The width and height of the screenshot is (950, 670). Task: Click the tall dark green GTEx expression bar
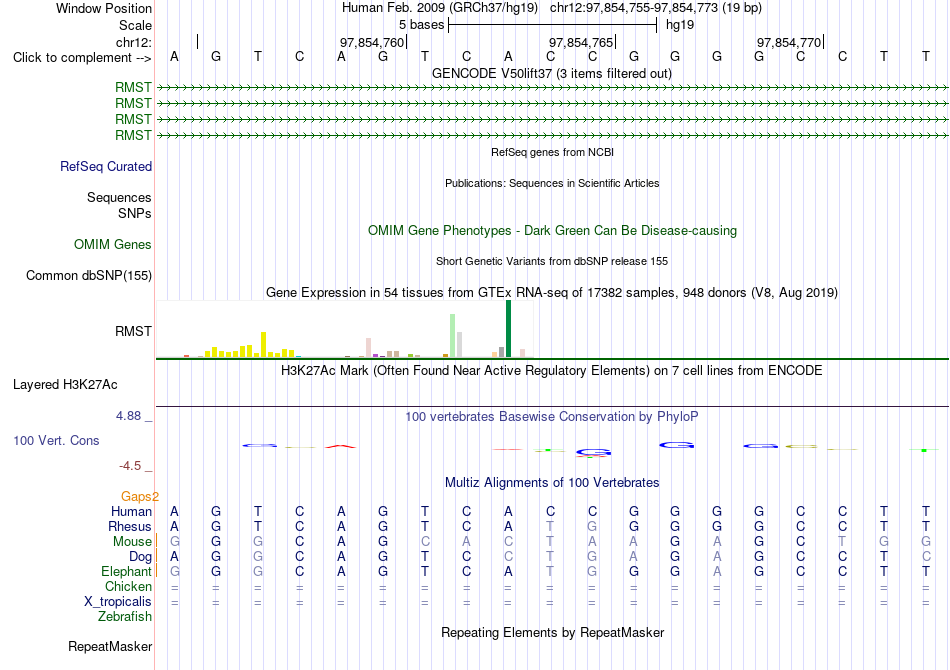point(508,329)
